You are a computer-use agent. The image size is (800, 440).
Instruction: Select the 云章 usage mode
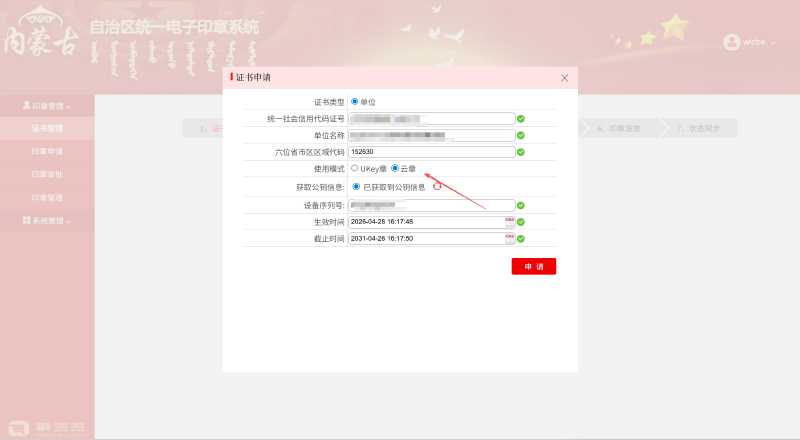395,169
